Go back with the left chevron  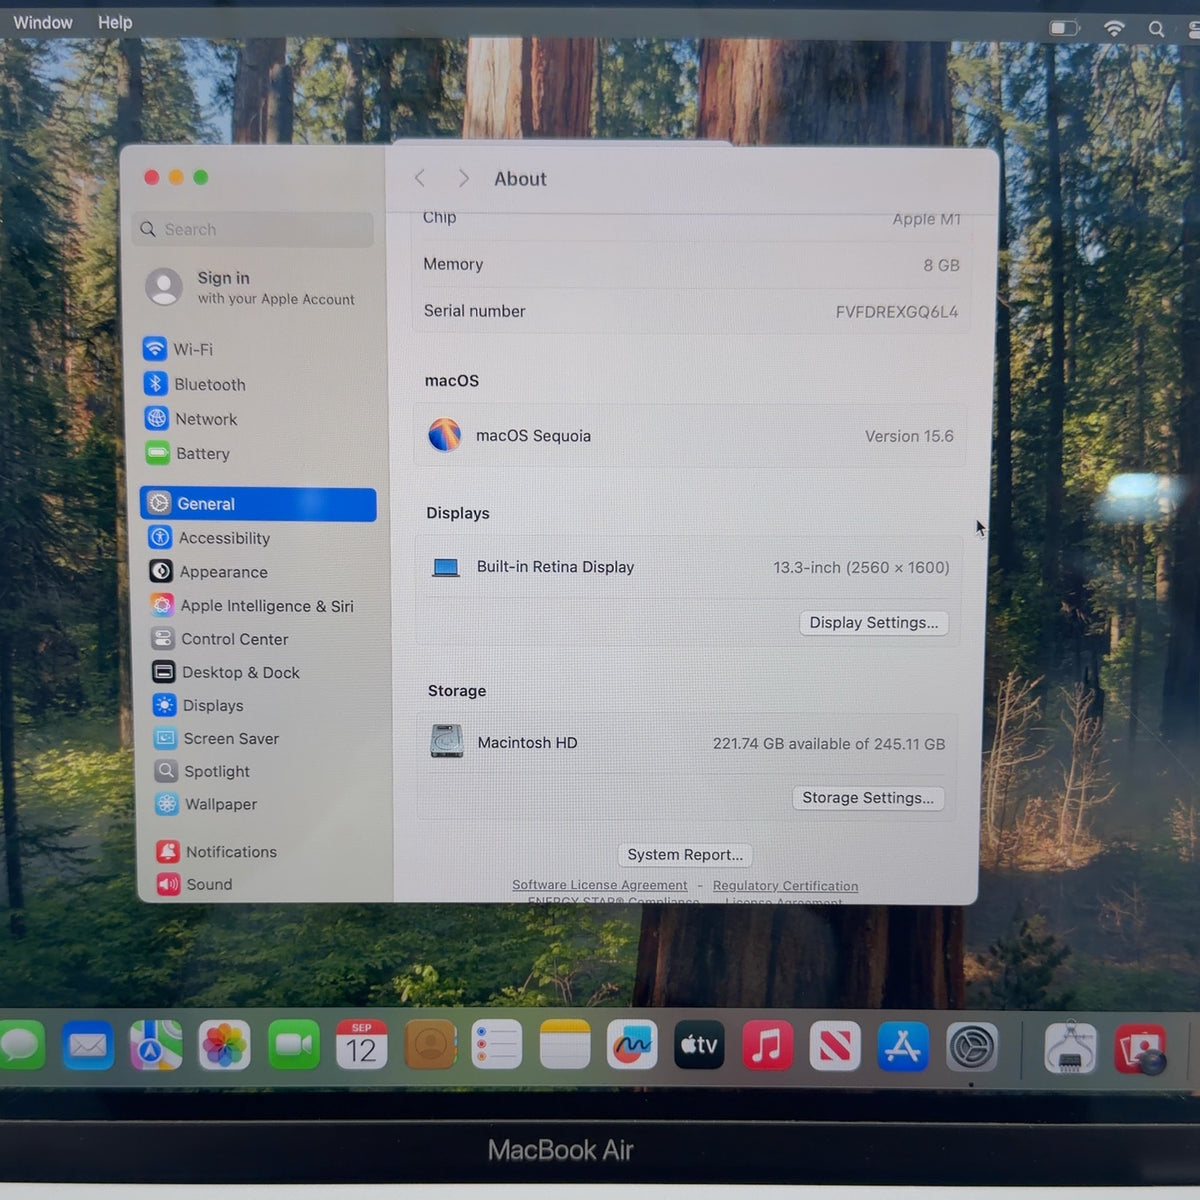tap(420, 178)
